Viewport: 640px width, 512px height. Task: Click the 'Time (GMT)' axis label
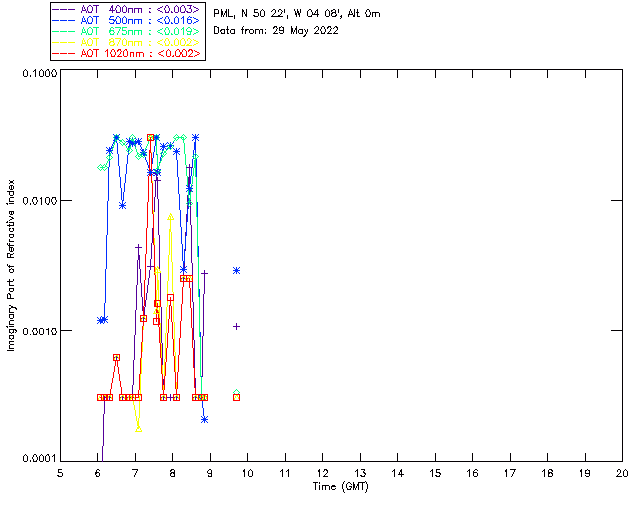point(341,487)
